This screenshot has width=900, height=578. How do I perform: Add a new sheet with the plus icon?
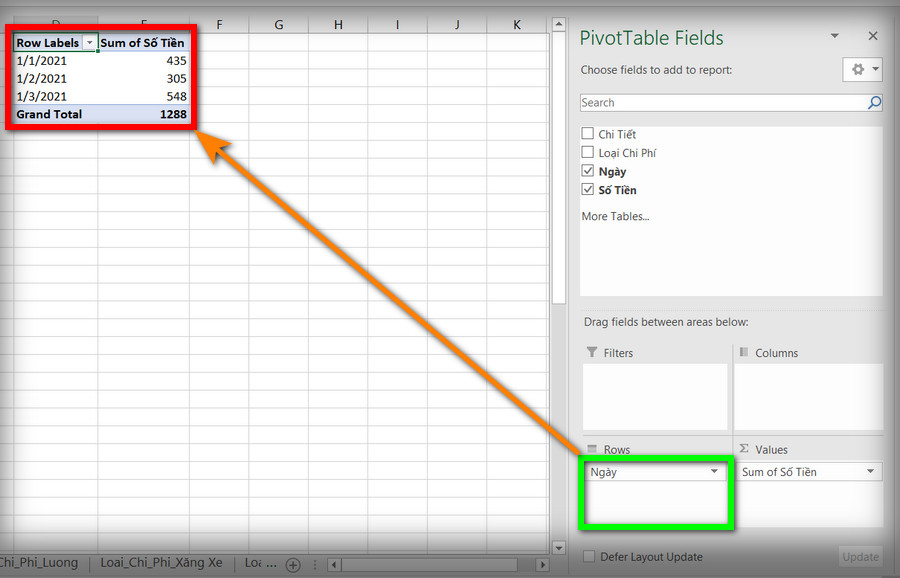(293, 565)
